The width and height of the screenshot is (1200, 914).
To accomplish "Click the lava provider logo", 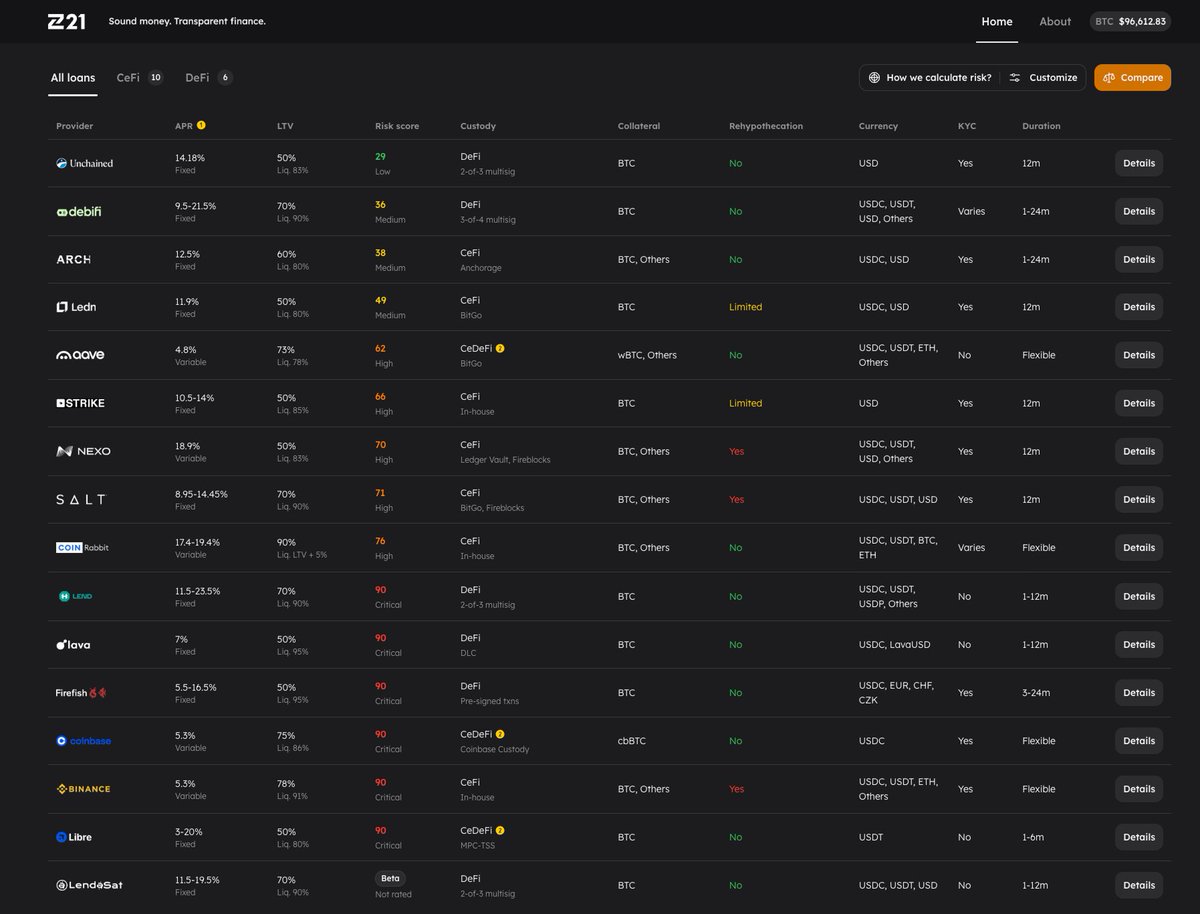I will click(x=73, y=644).
